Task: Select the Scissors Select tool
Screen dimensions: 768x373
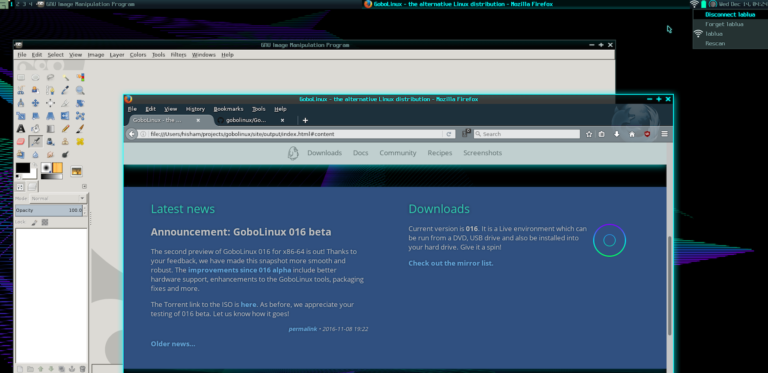Action: point(21,90)
